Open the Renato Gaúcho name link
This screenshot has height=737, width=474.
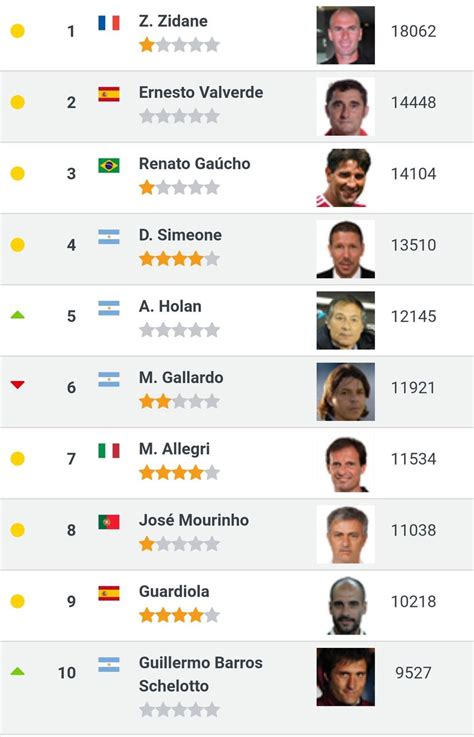[194, 164]
